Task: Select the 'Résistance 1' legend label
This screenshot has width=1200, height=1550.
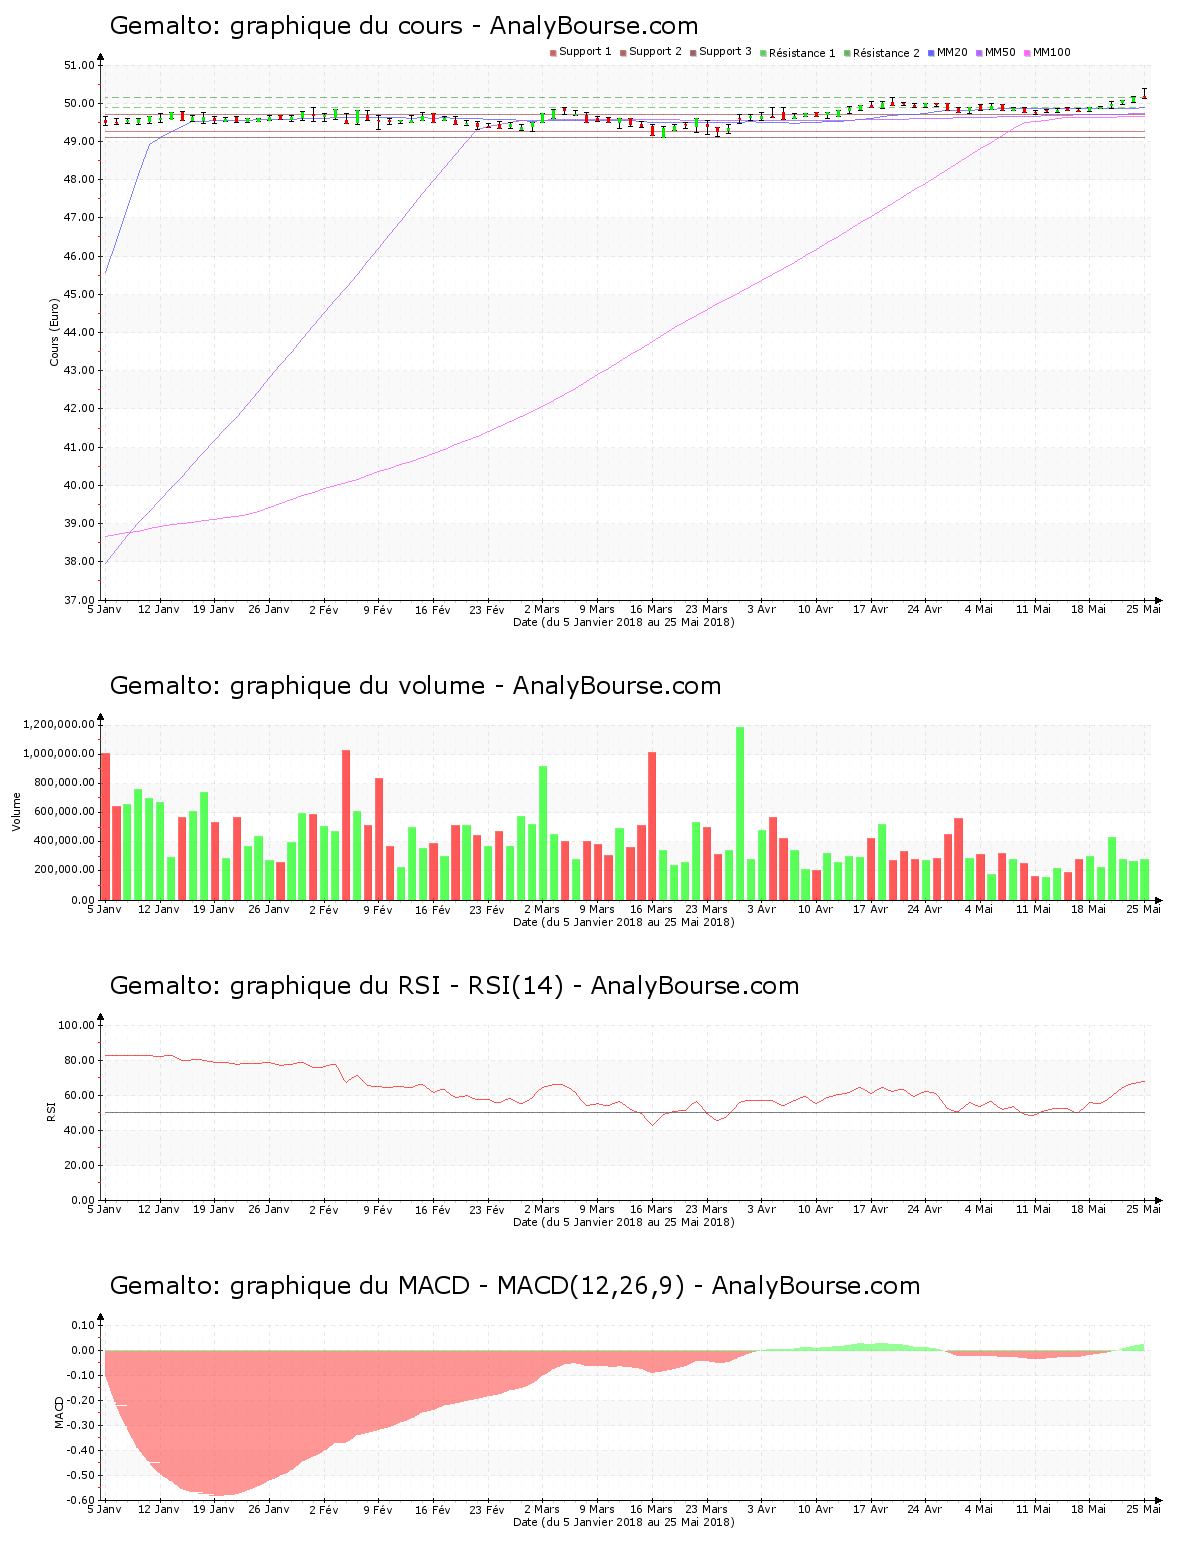Action: pyautogui.click(x=802, y=53)
